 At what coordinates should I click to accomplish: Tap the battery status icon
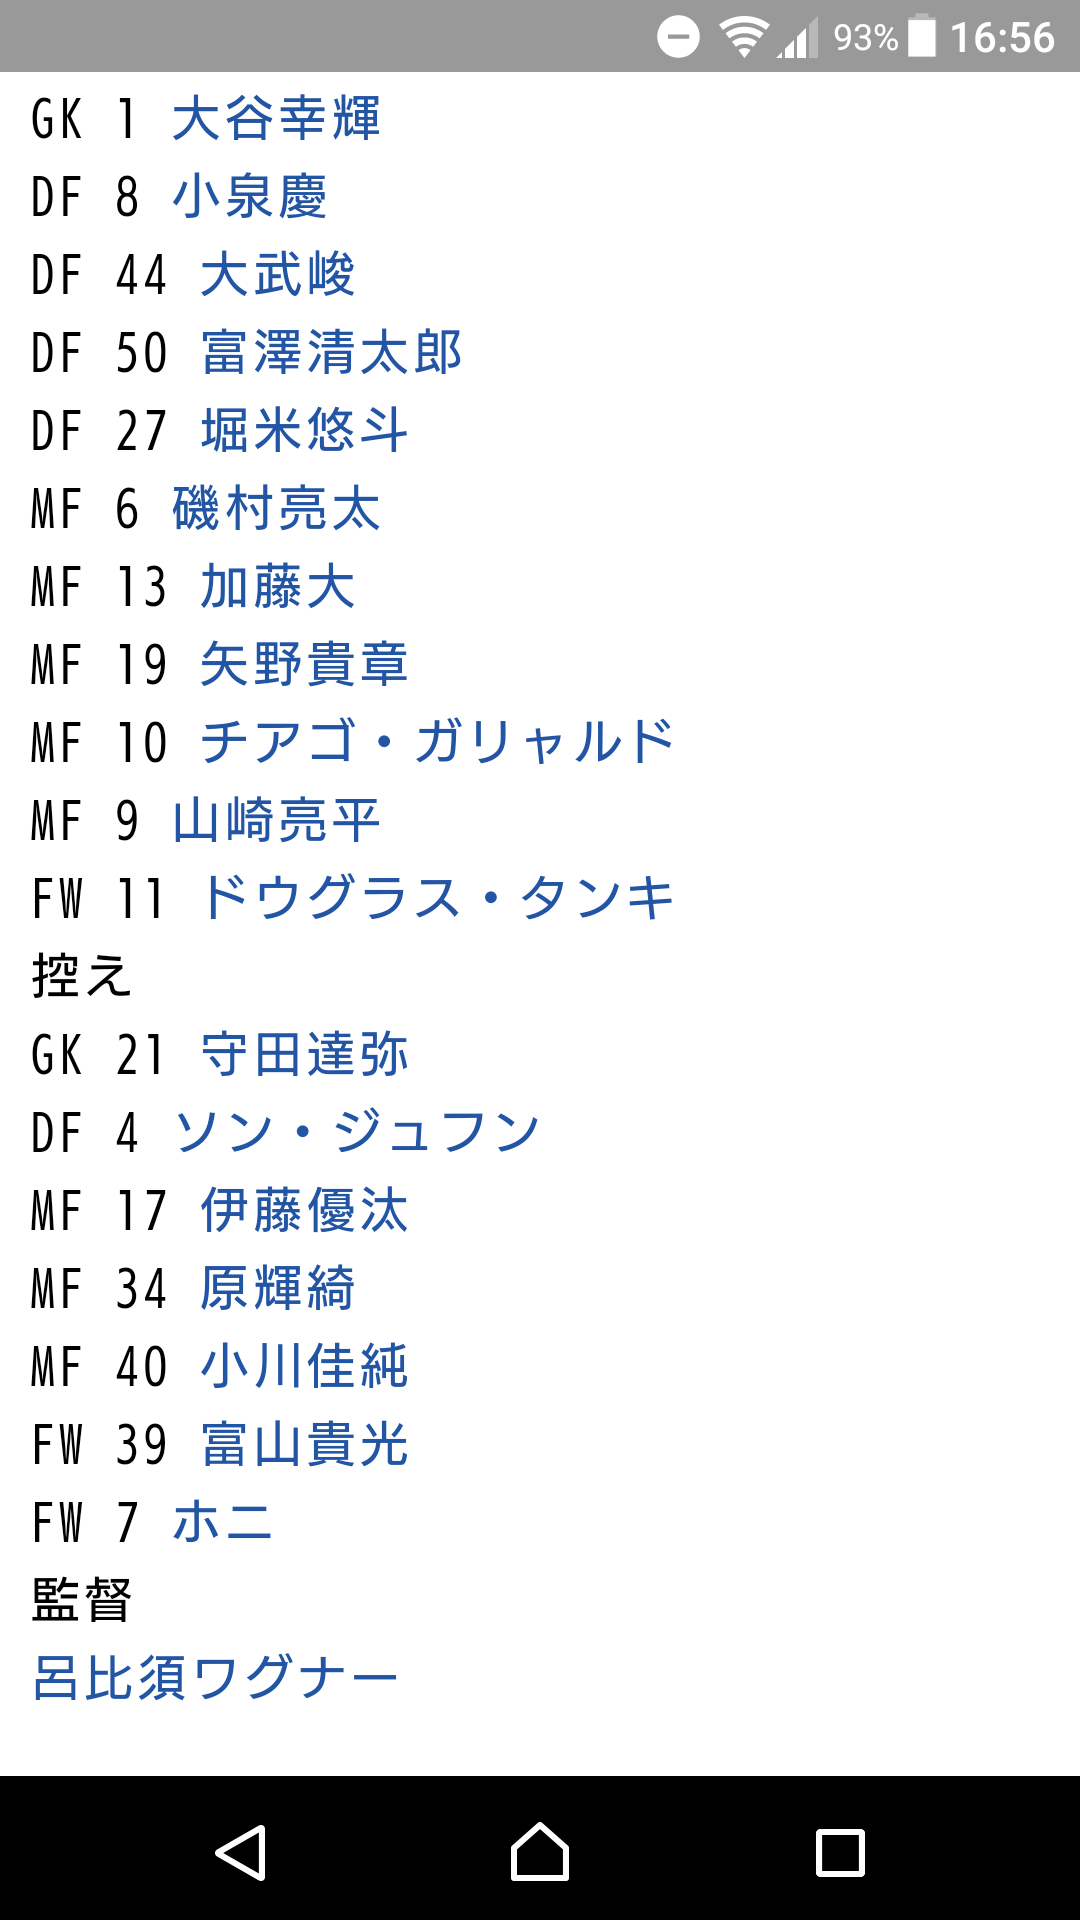point(922,37)
